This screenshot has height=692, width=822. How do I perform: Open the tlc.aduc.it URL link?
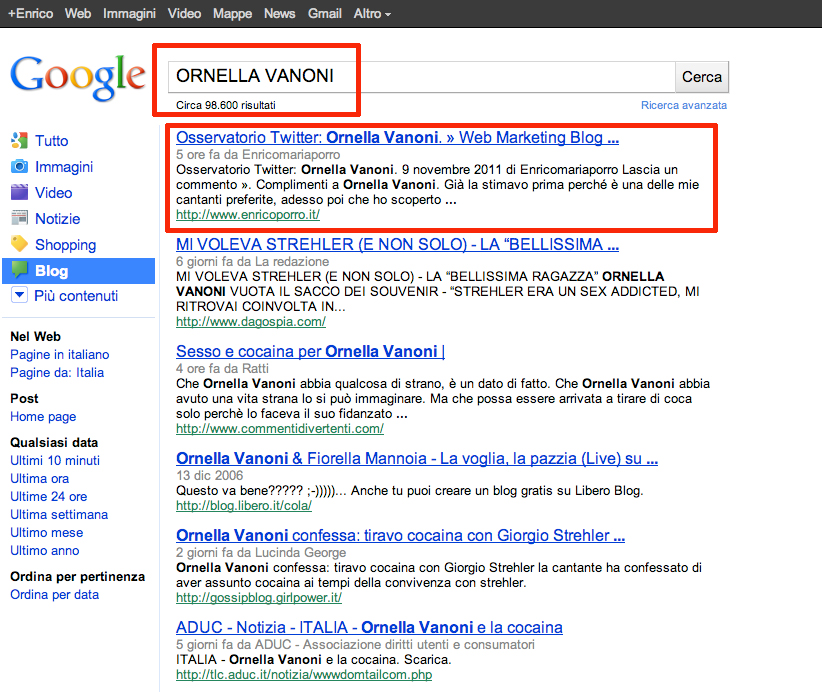point(304,674)
